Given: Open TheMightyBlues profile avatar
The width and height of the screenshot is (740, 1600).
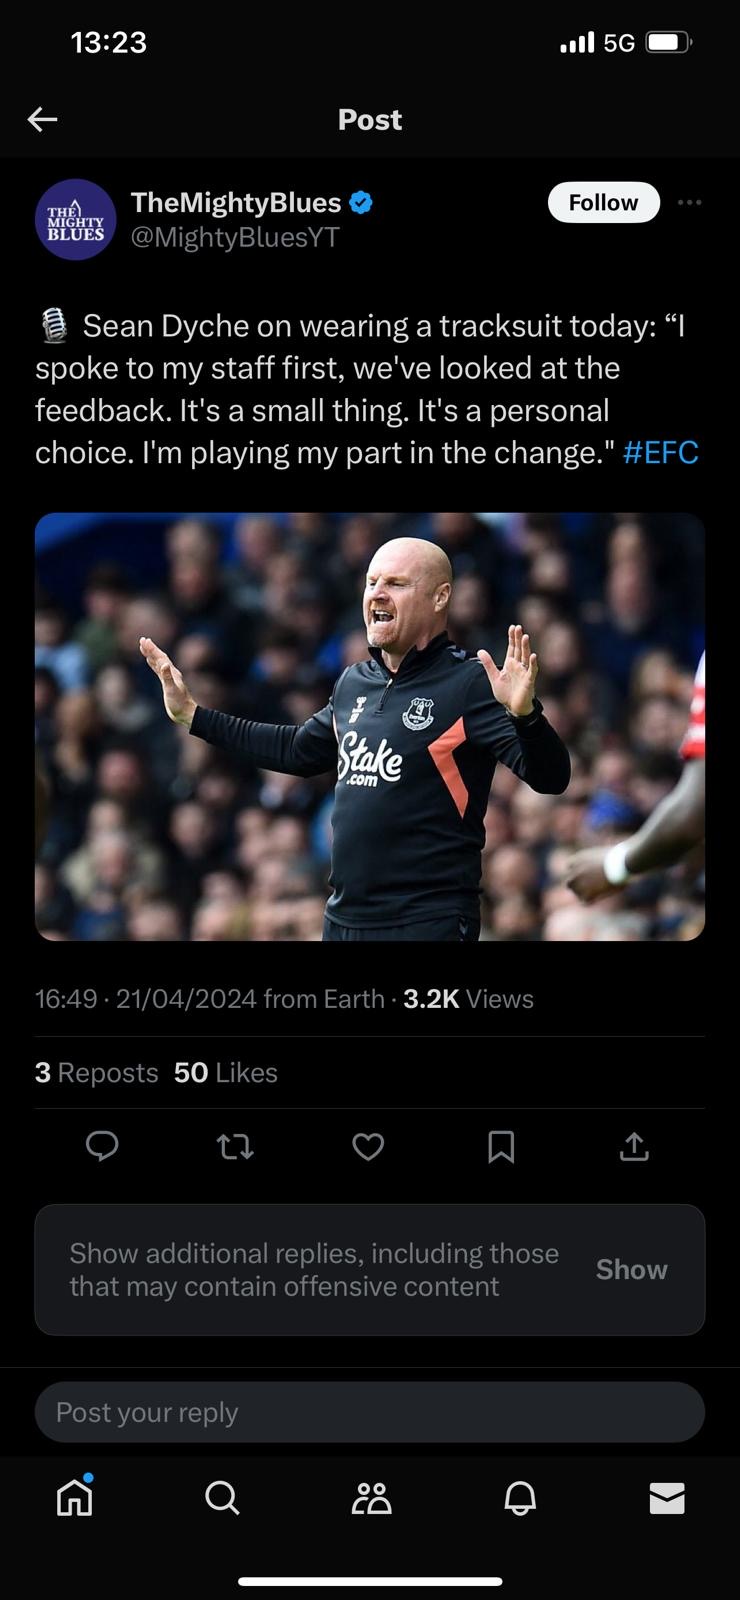Looking at the screenshot, I should pyautogui.click(x=76, y=220).
